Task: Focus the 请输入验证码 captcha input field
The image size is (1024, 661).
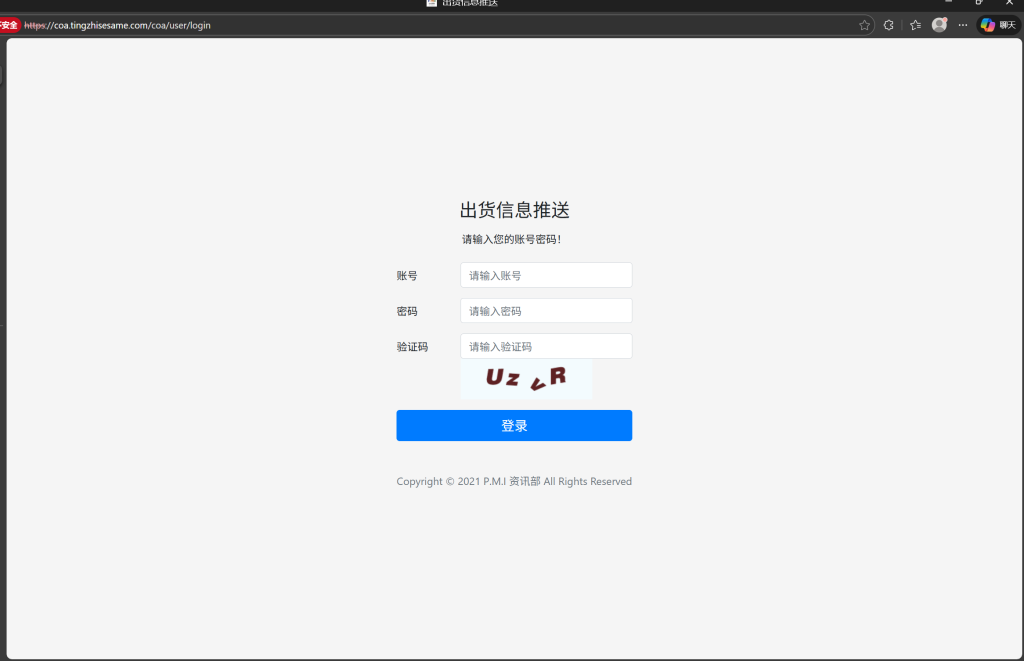Action: point(546,346)
